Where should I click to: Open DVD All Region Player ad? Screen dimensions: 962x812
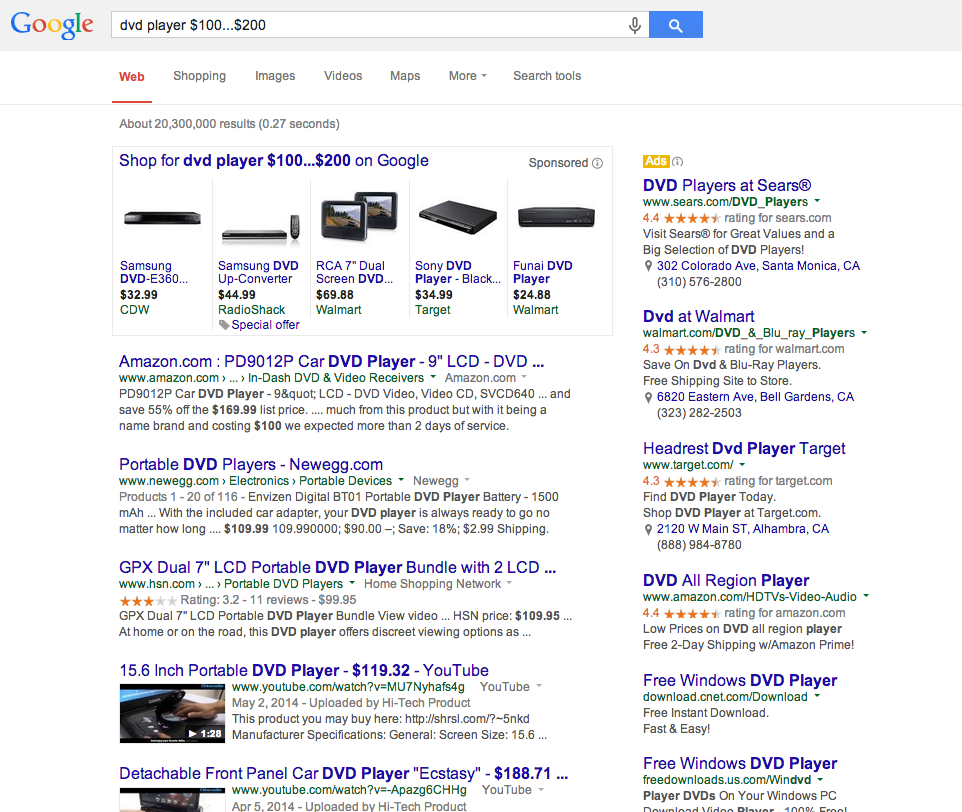(726, 580)
